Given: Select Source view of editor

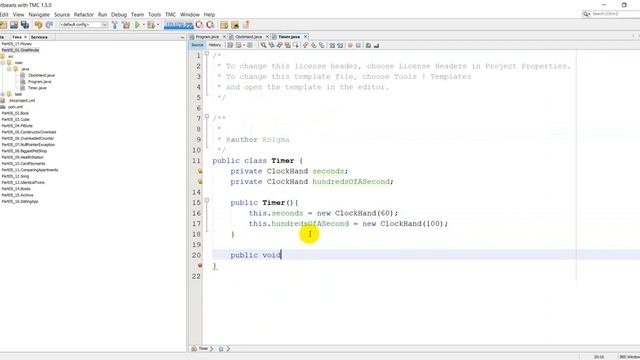Looking at the screenshot, I should coord(197,45).
